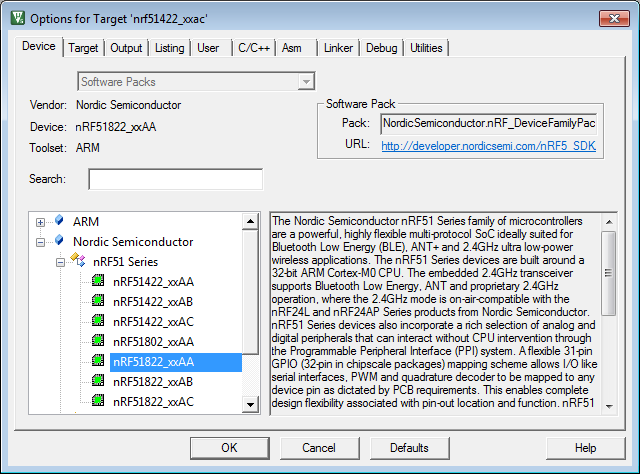Click the chip icon beside nRF51822_xxAC
Viewport: 640px width, 474px height.
98,400
